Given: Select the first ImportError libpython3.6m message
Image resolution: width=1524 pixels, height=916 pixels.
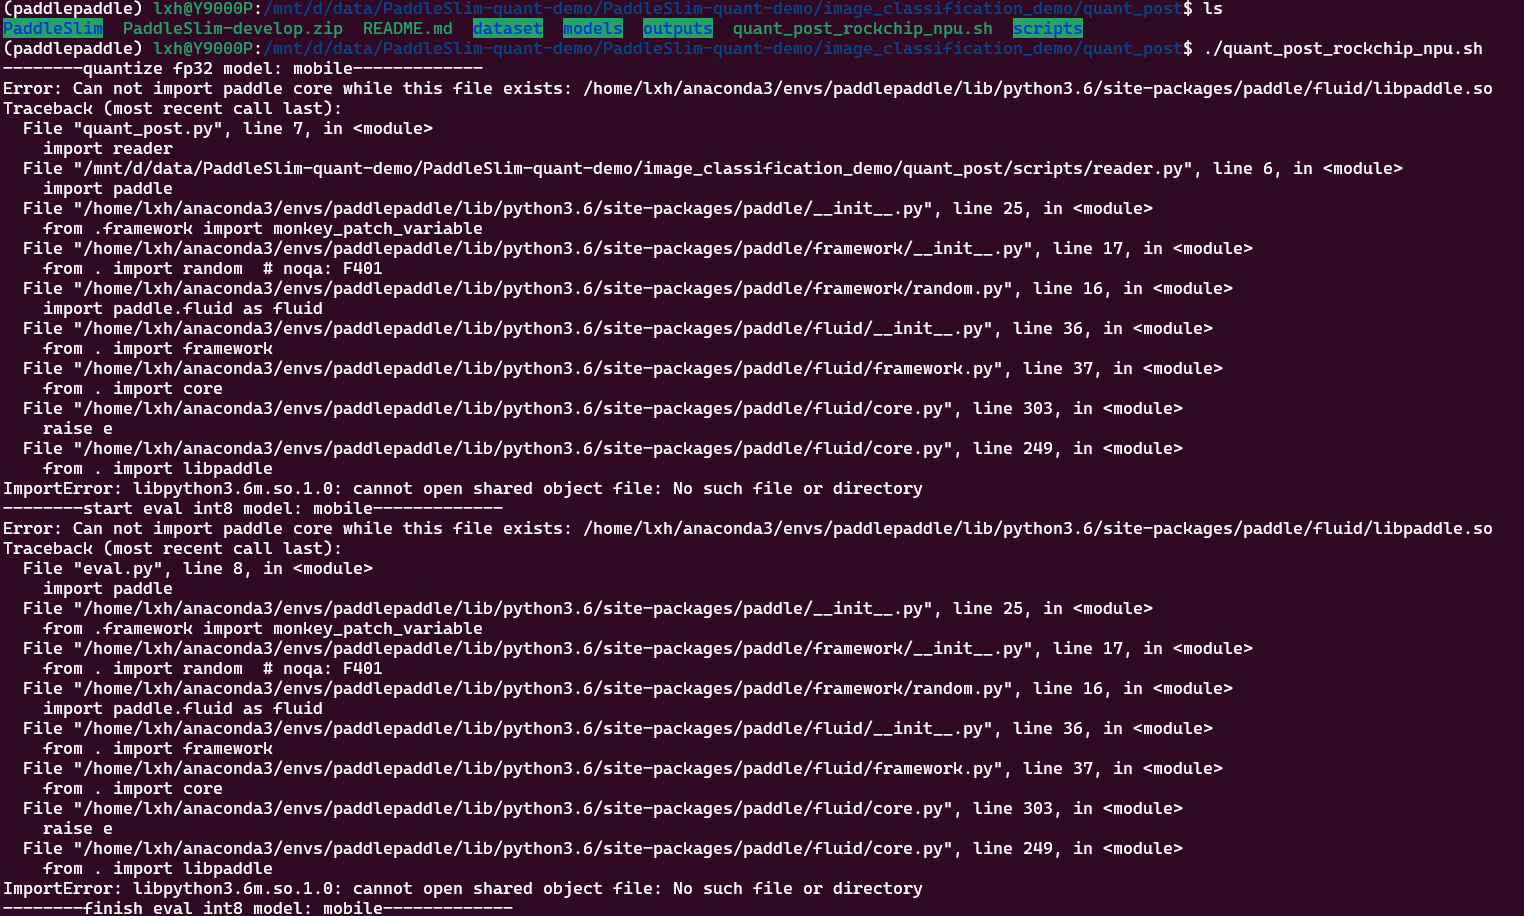Looking at the screenshot, I should point(462,488).
